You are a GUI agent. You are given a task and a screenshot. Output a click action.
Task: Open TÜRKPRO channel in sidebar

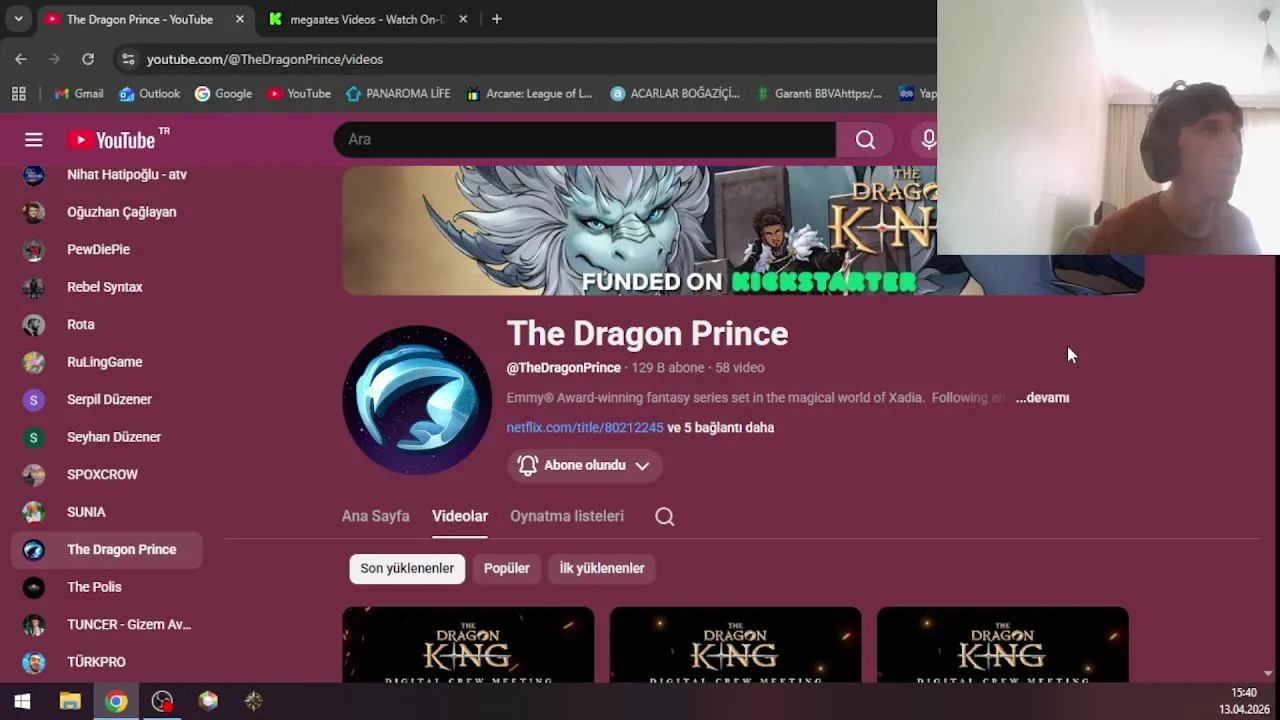[x=107, y=662]
